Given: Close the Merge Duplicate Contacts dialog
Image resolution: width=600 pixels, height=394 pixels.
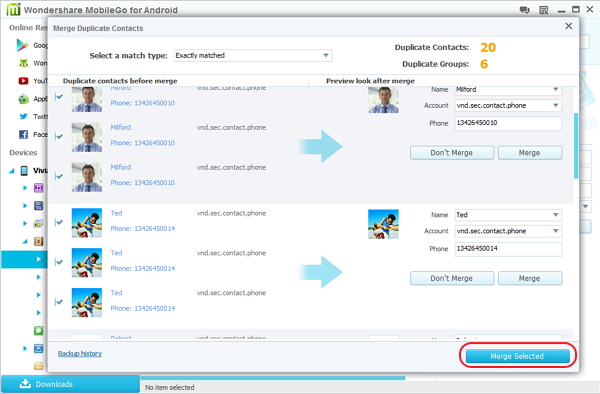Looking at the screenshot, I should 569,26.
